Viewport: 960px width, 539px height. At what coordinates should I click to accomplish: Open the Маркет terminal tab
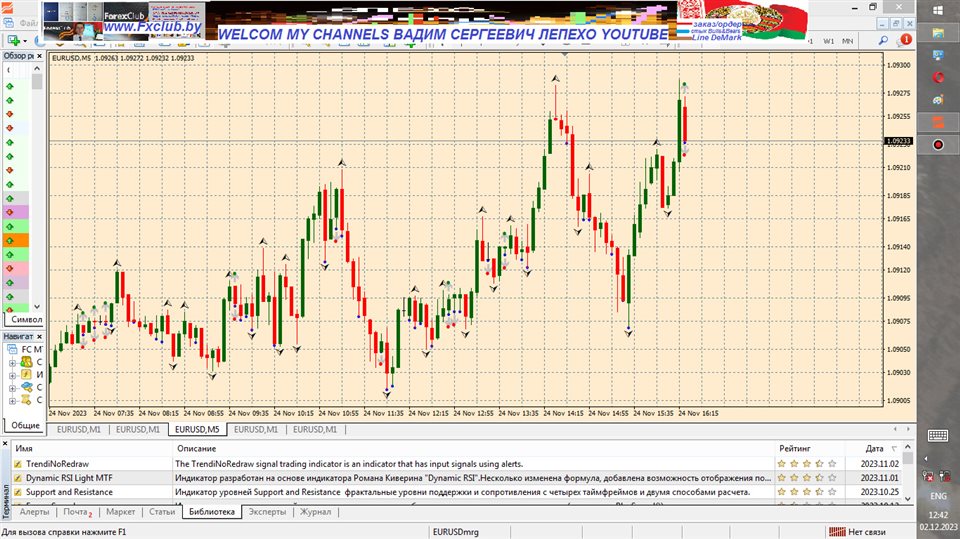point(121,511)
